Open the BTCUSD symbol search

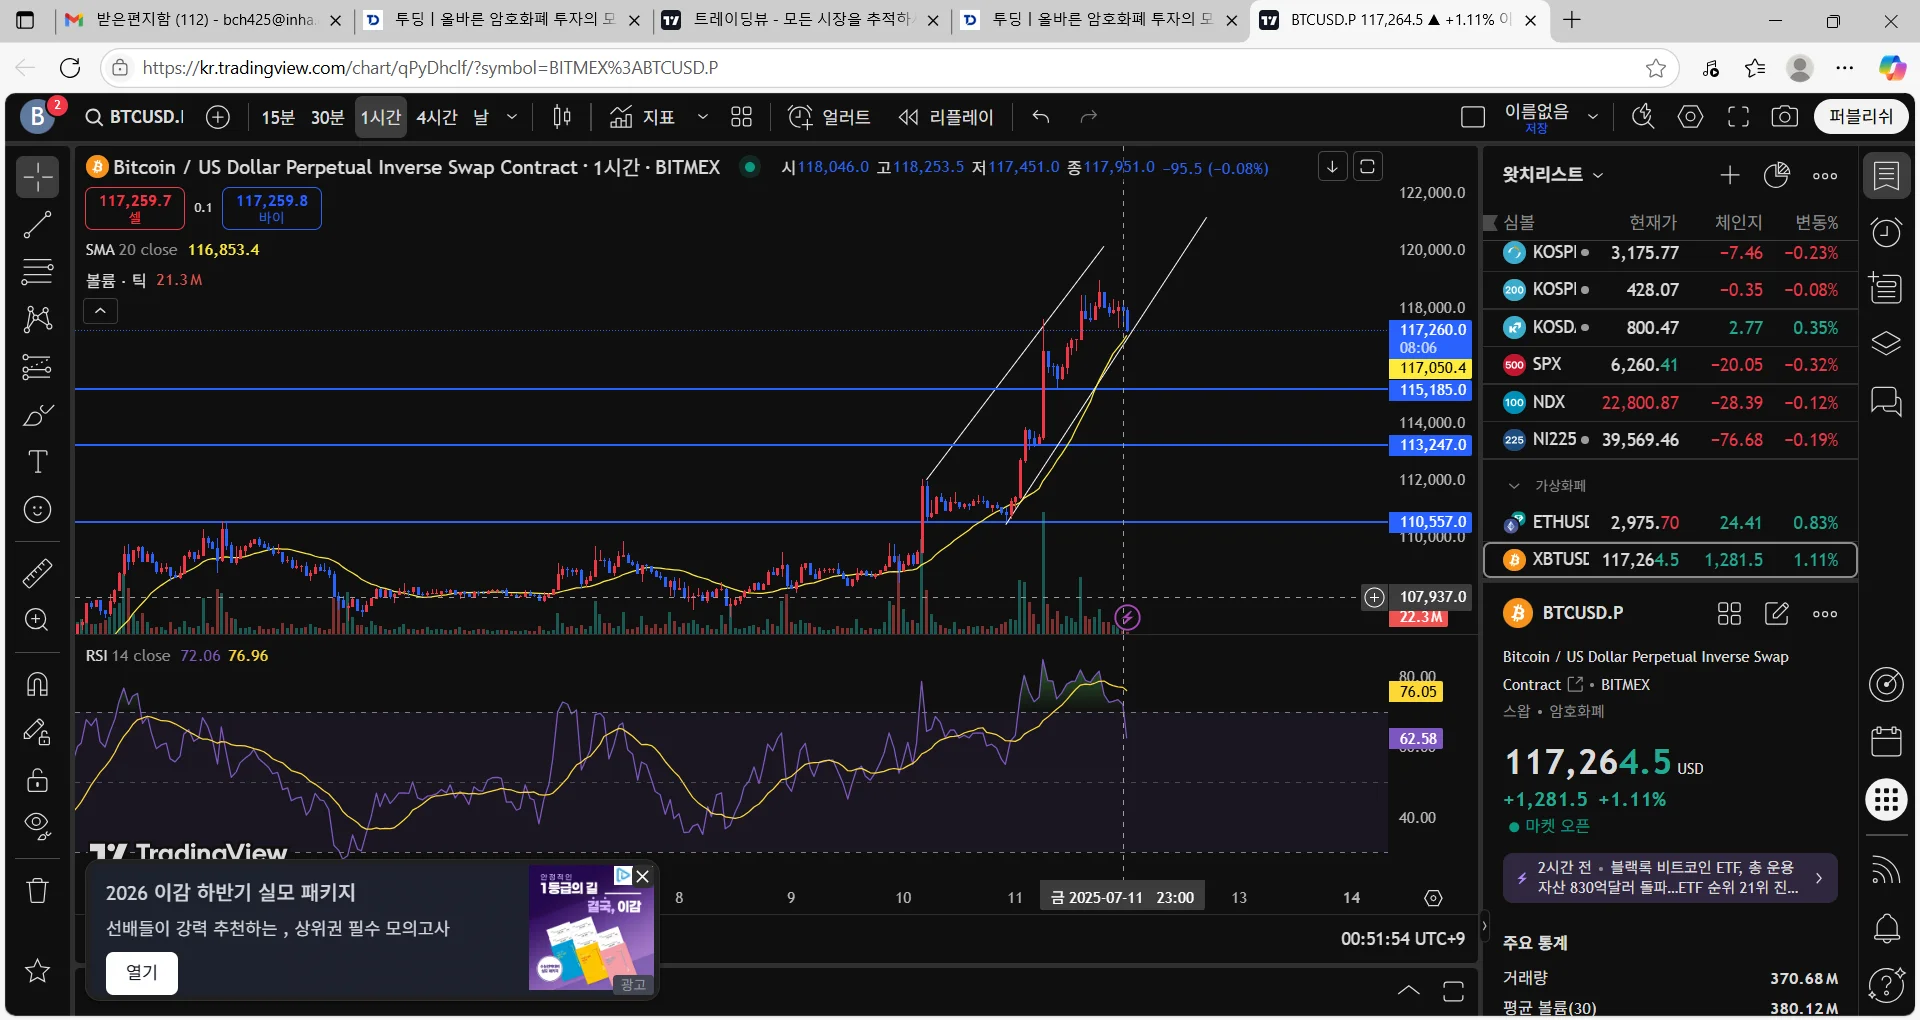(x=135, y=117)
